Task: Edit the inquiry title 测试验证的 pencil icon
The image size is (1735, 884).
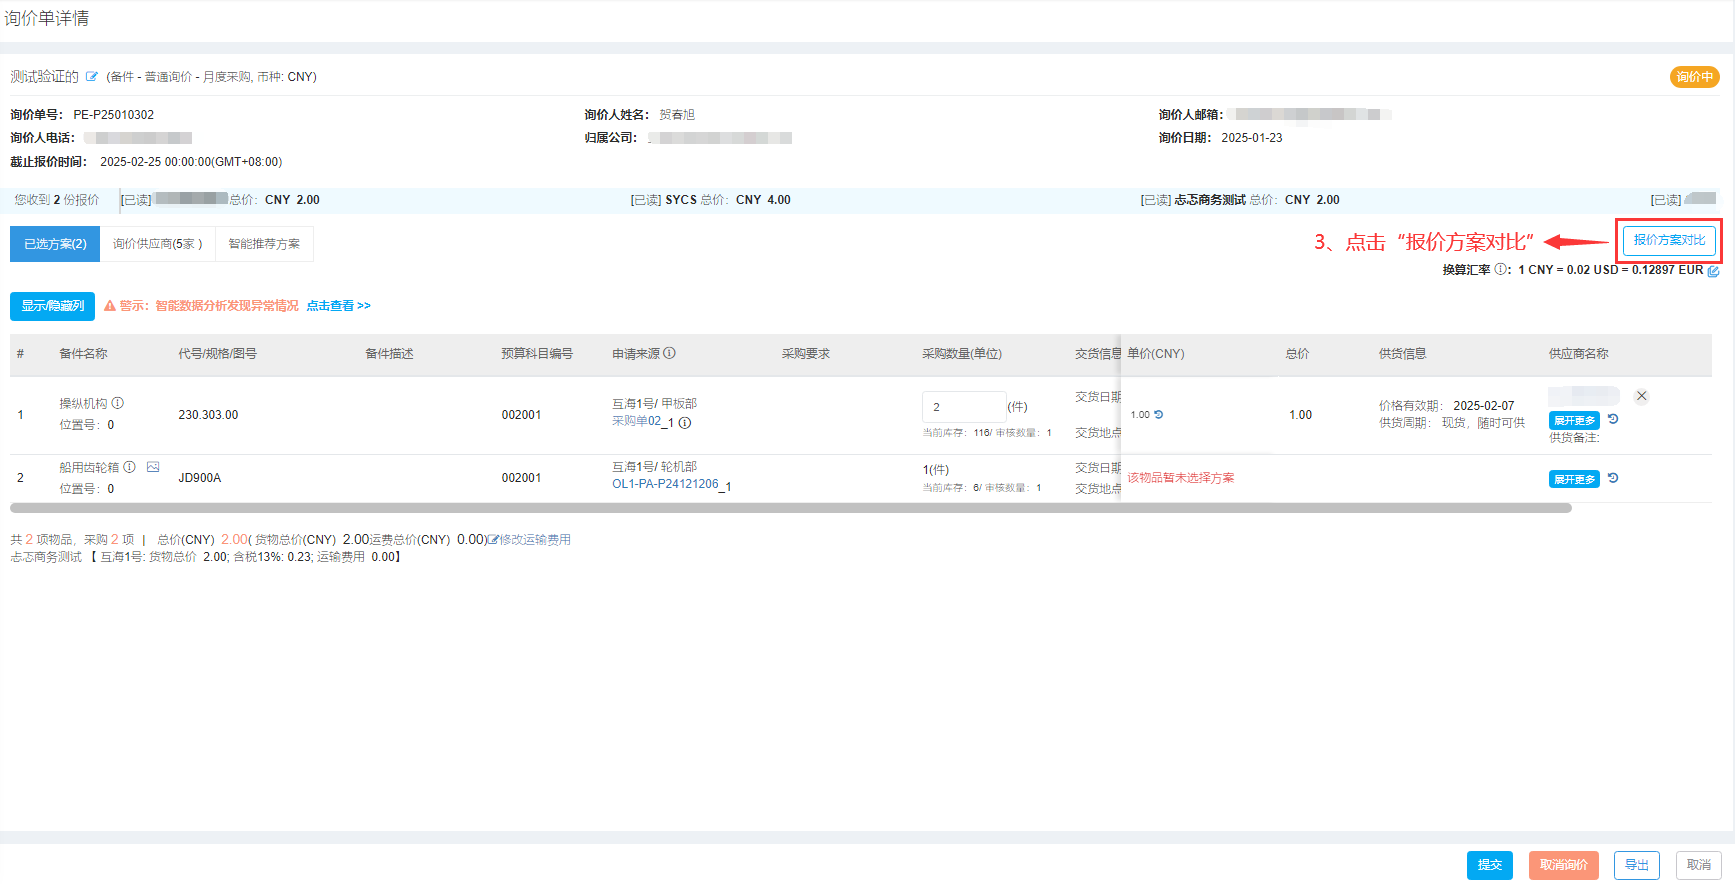Action: click(x=92, y=76)
